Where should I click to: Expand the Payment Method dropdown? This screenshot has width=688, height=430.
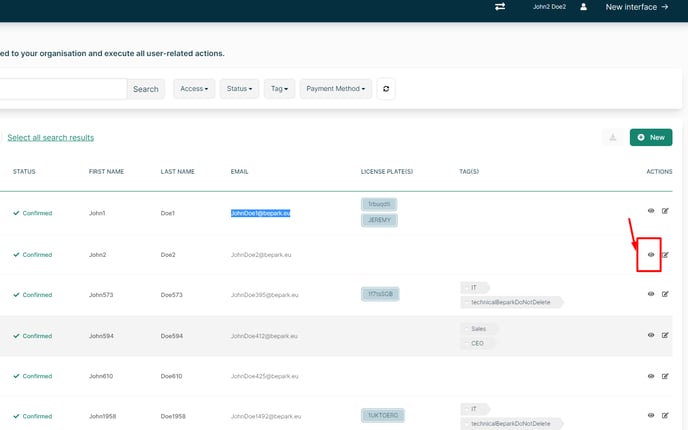tap(335, 89)
